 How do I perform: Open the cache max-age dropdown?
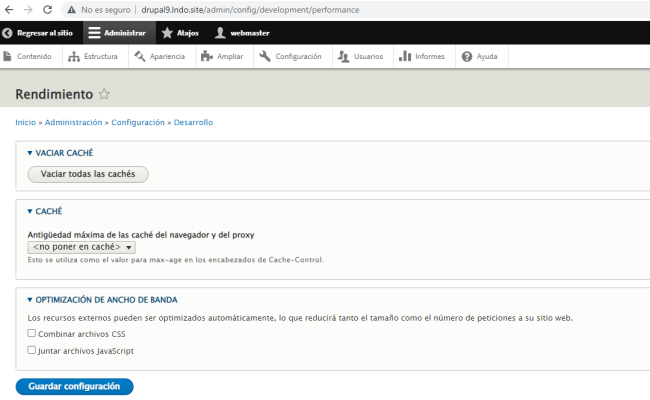(x=82, y=247)
